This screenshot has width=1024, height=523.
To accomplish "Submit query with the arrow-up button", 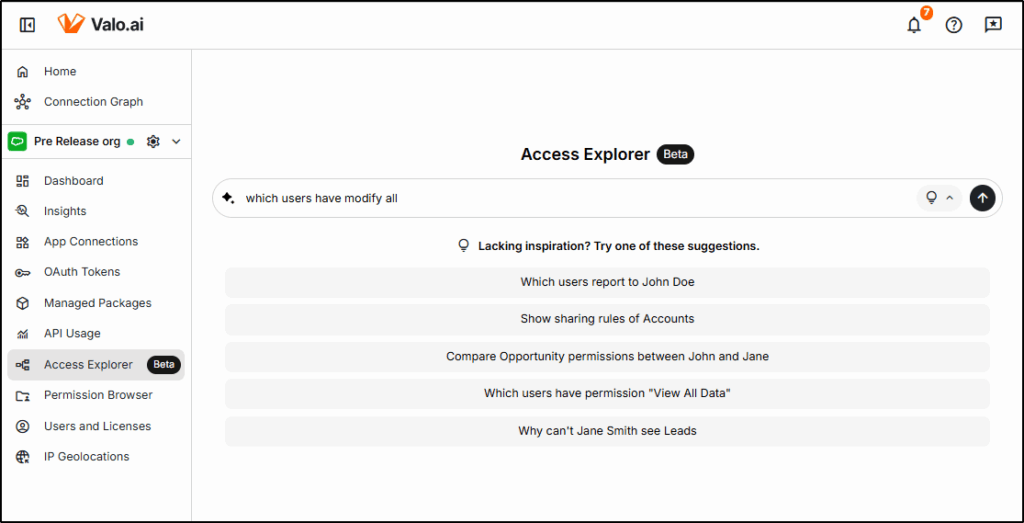I will point(982,198).
